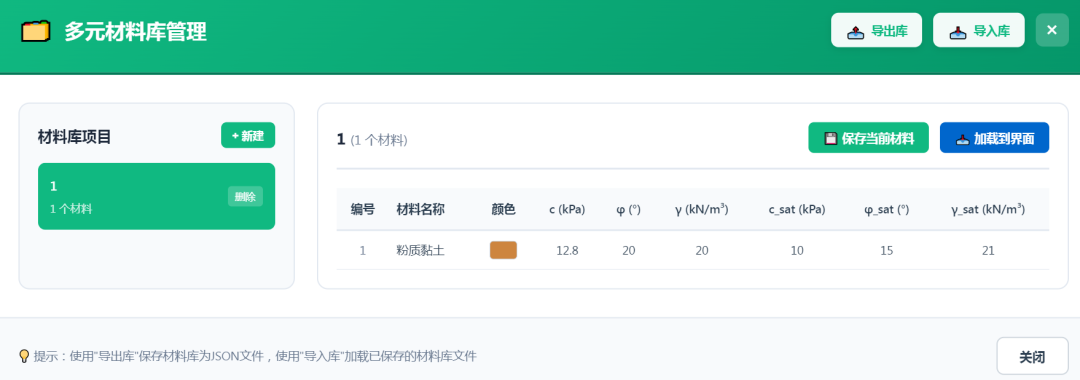1080x380 pixels.
Task: Click the φ_sat value 15
Action: [x=886, y=250]
